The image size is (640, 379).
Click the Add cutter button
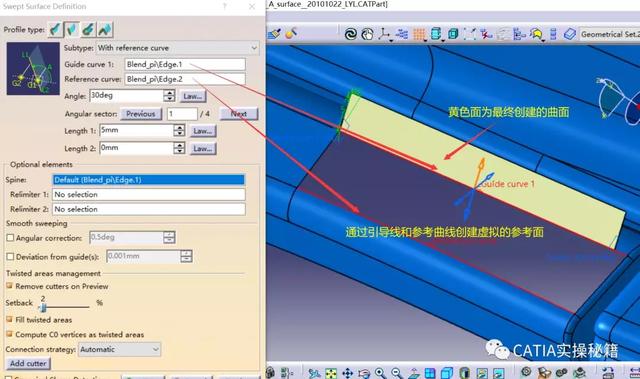point(28,363)
